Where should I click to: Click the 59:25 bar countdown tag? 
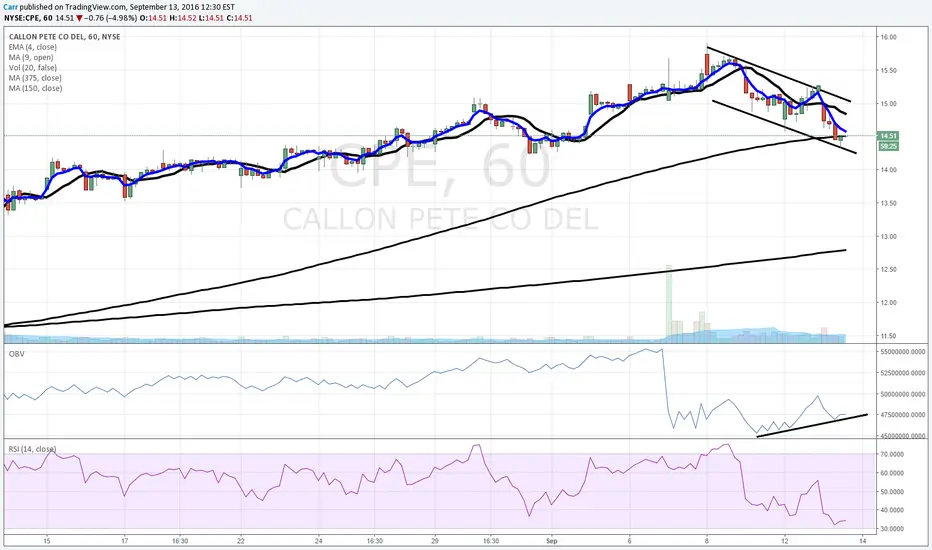pyautogui.click(x=888, y=146)
